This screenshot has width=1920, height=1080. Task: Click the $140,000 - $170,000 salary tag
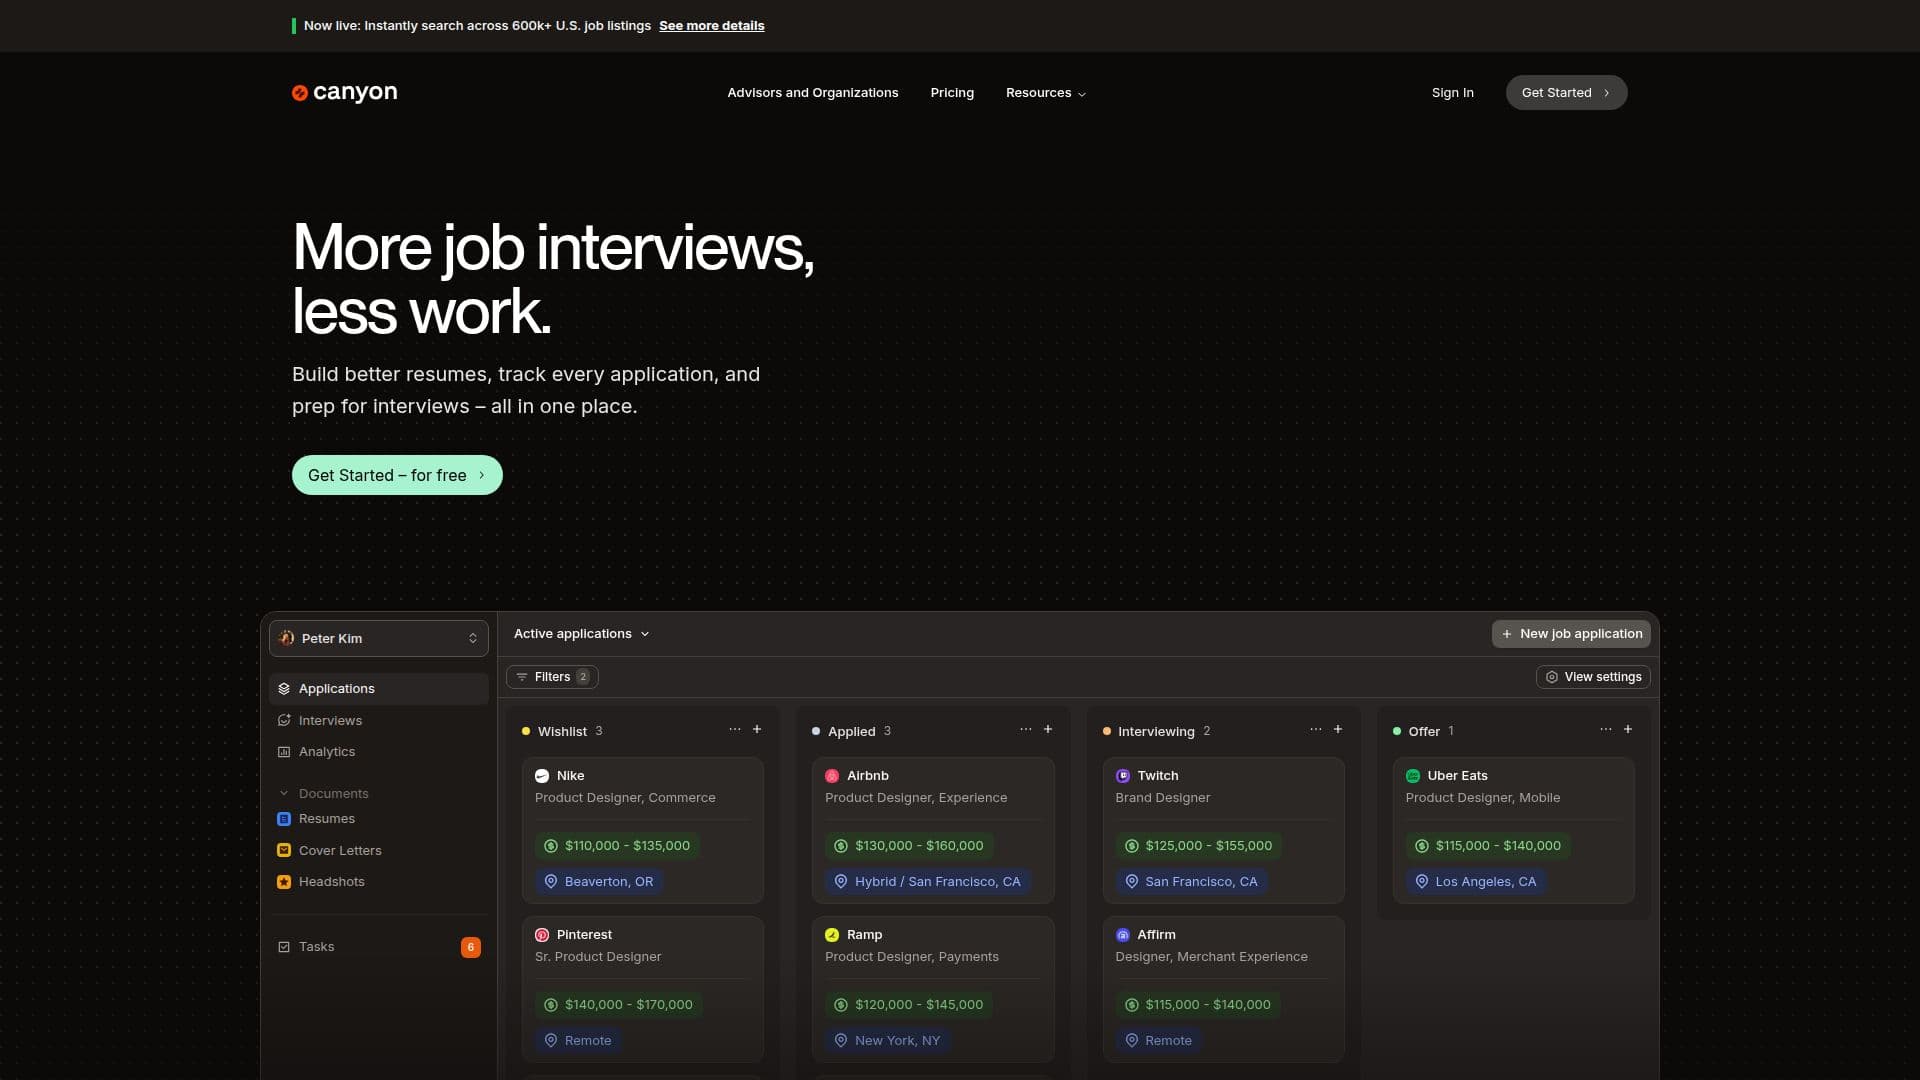618,1005
